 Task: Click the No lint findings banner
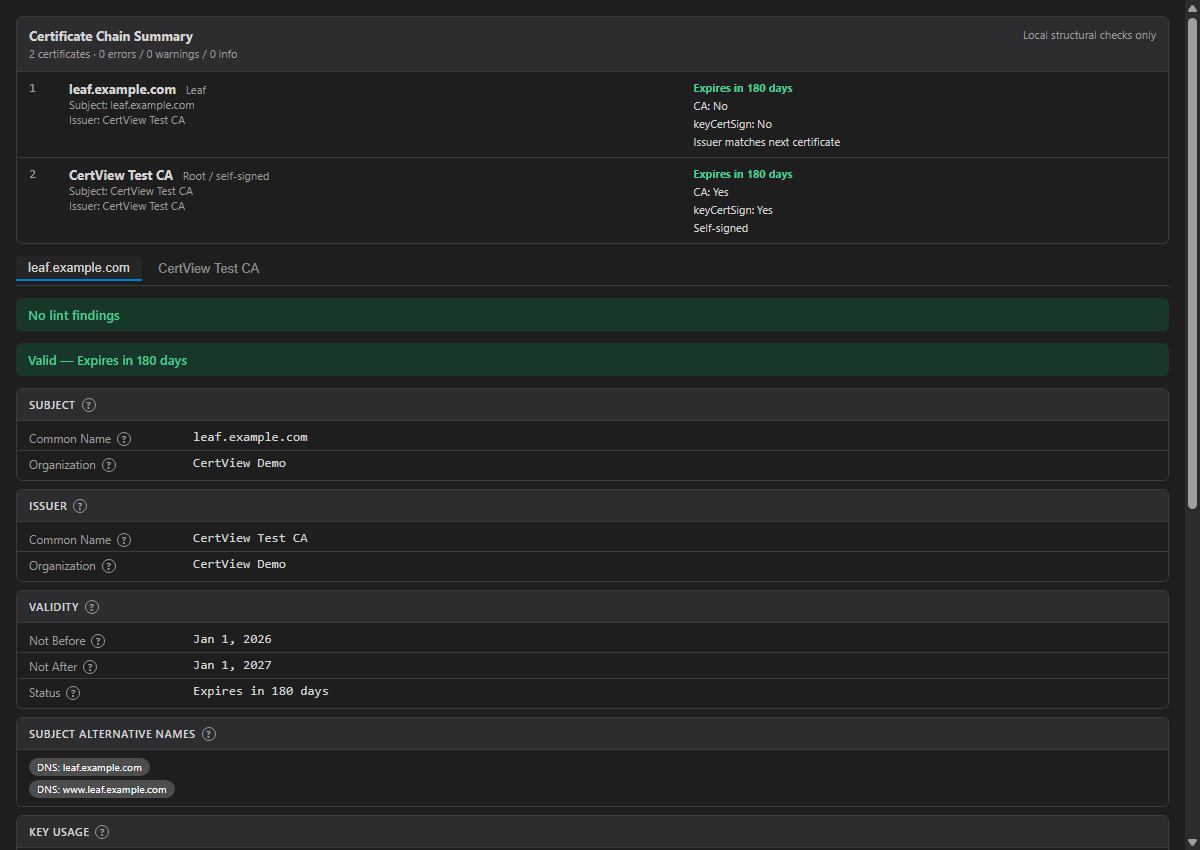coord(592,315)
